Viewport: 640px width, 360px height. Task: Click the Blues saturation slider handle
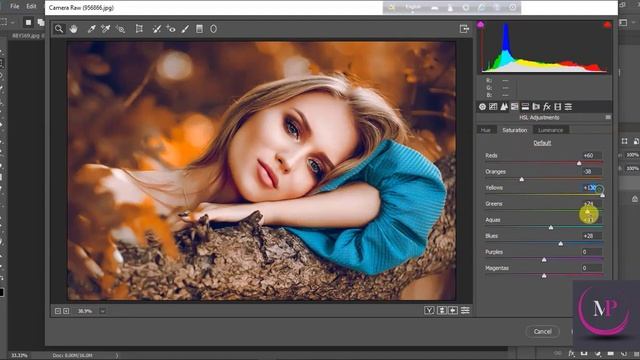click(x=560, y=244)
